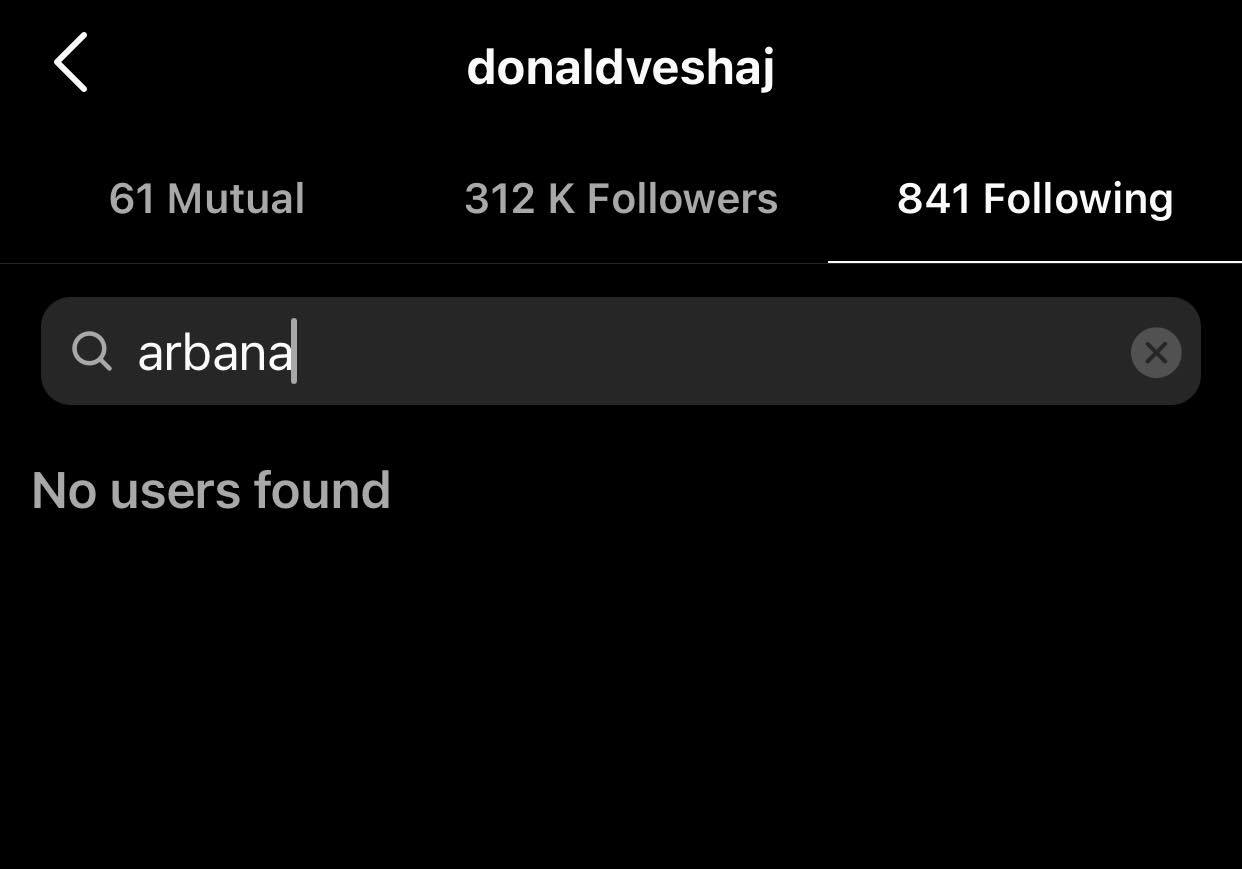Switch to the 61 Mutual tab
The height and width of the screenshot is (869, 1242).
tap(207, 198)
